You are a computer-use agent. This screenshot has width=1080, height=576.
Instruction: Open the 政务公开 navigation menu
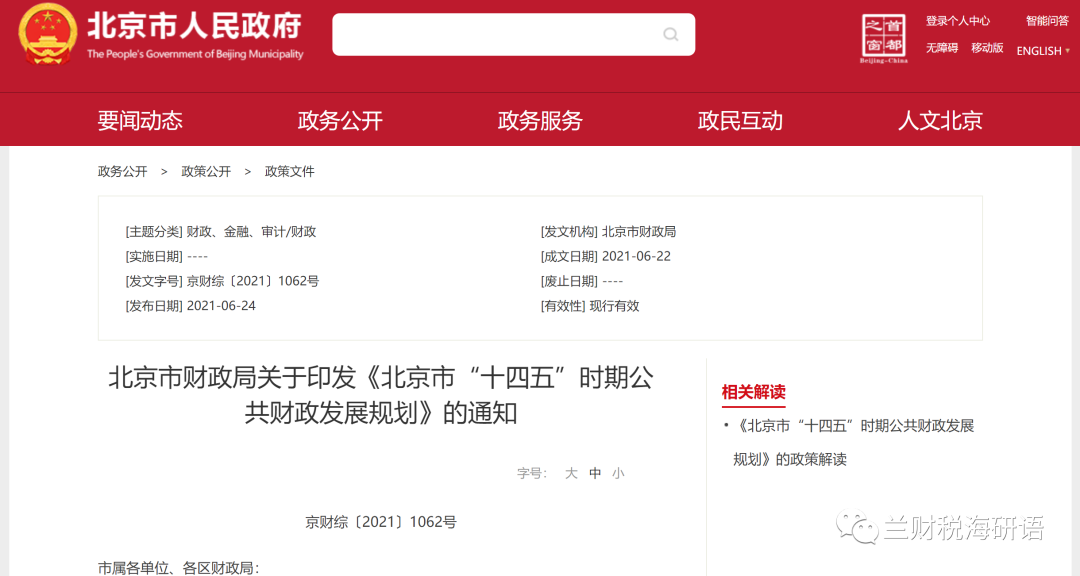click(340, 121)
